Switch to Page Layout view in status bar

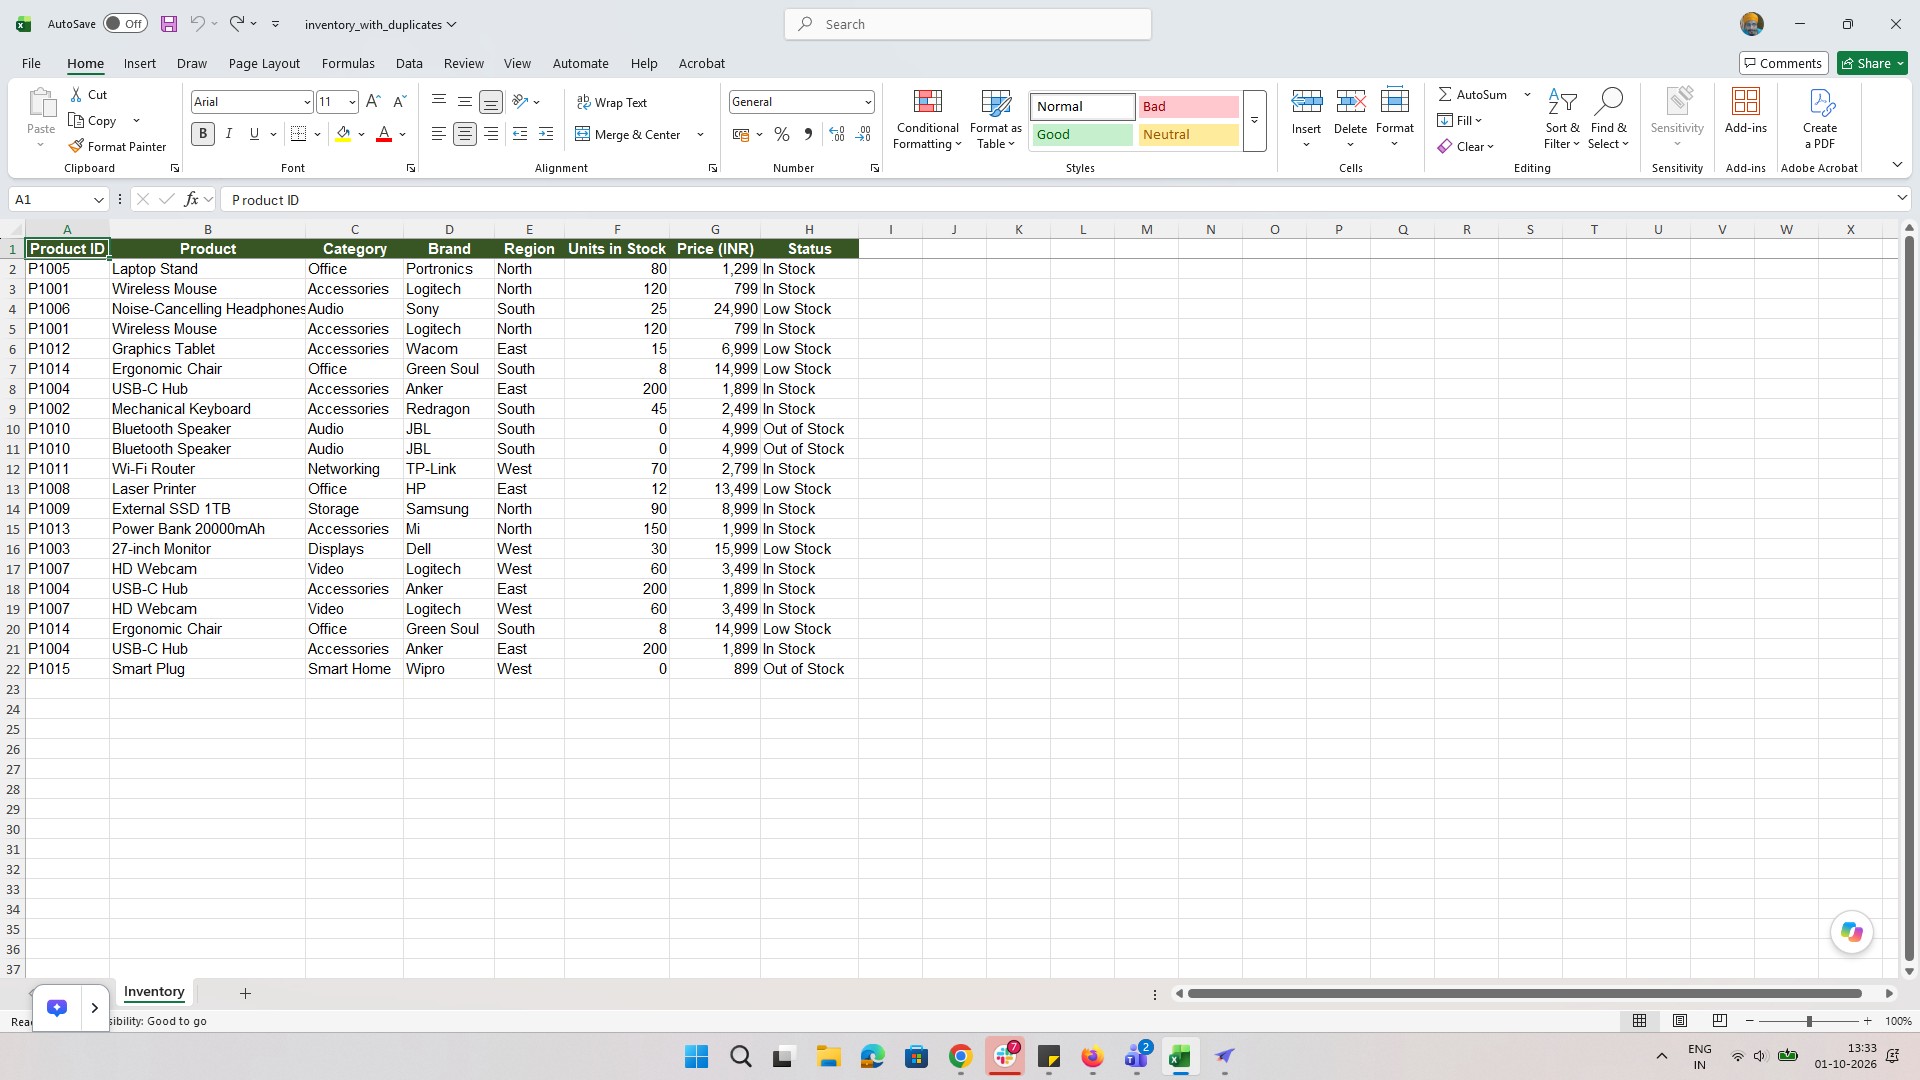click(1680, 1021)
